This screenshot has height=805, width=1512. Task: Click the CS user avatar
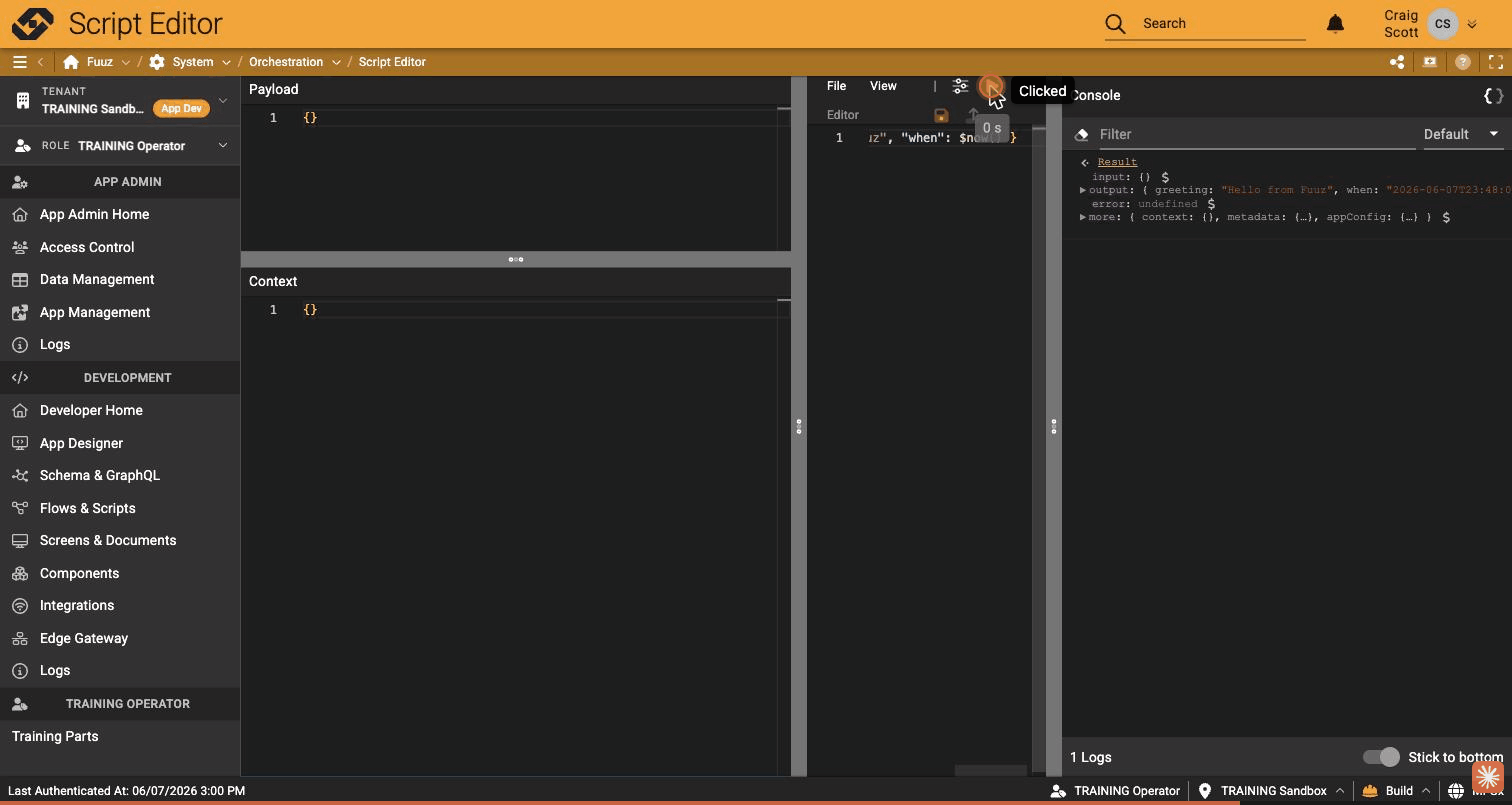pos(1442,24)
